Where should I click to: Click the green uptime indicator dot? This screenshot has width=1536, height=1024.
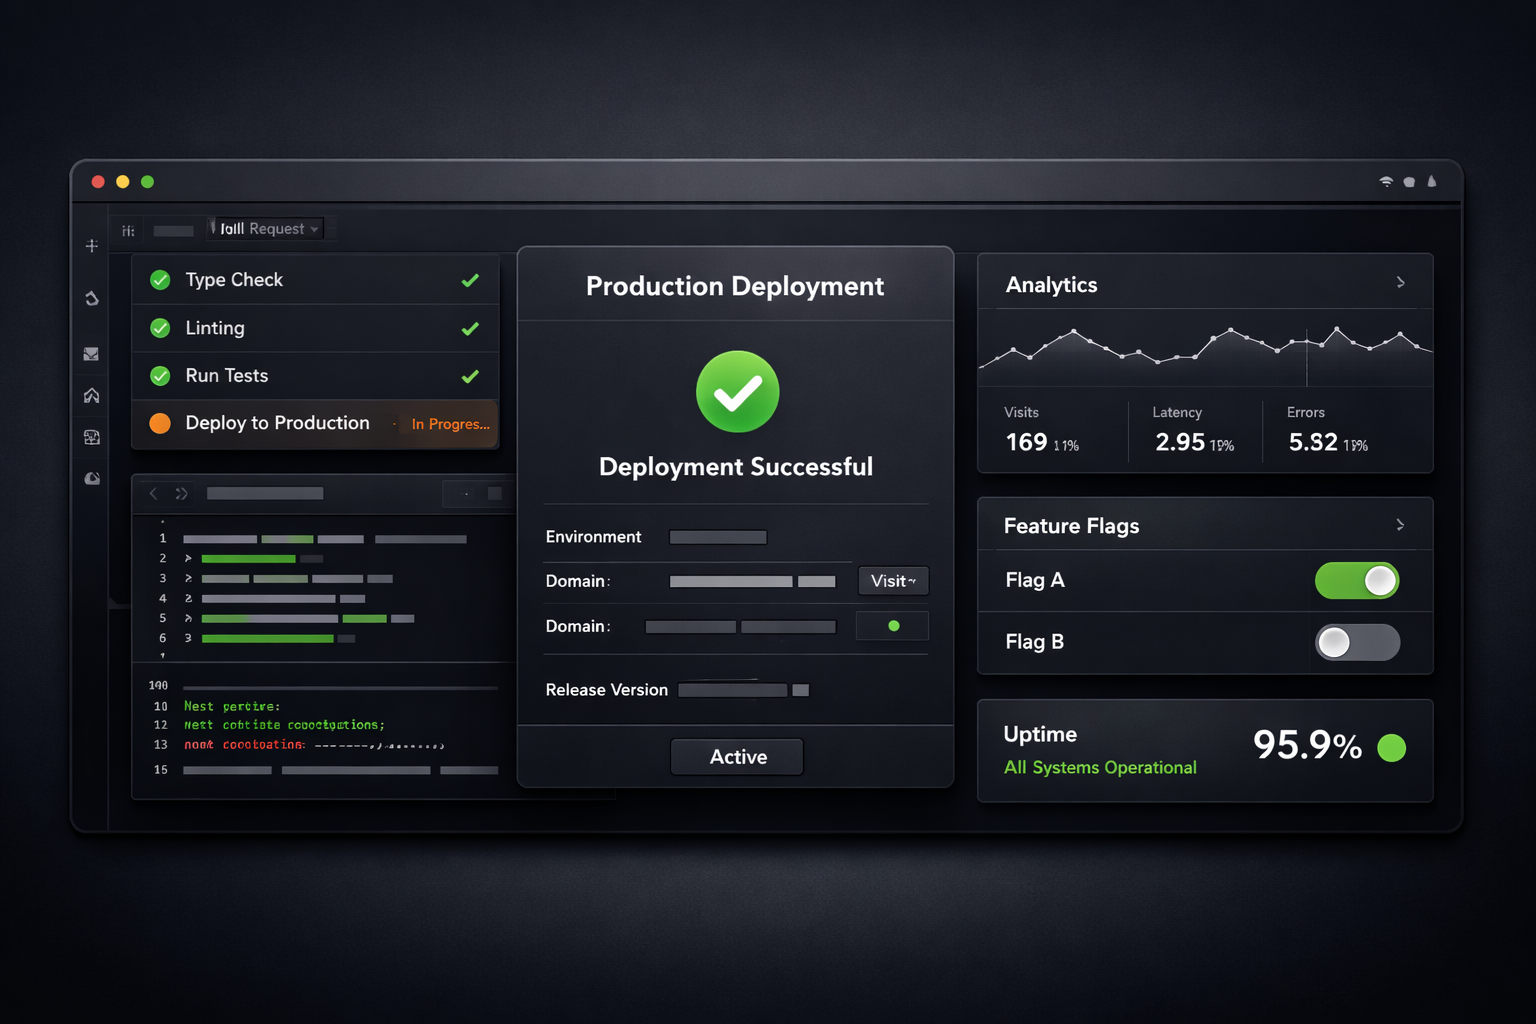point(1392,748)
